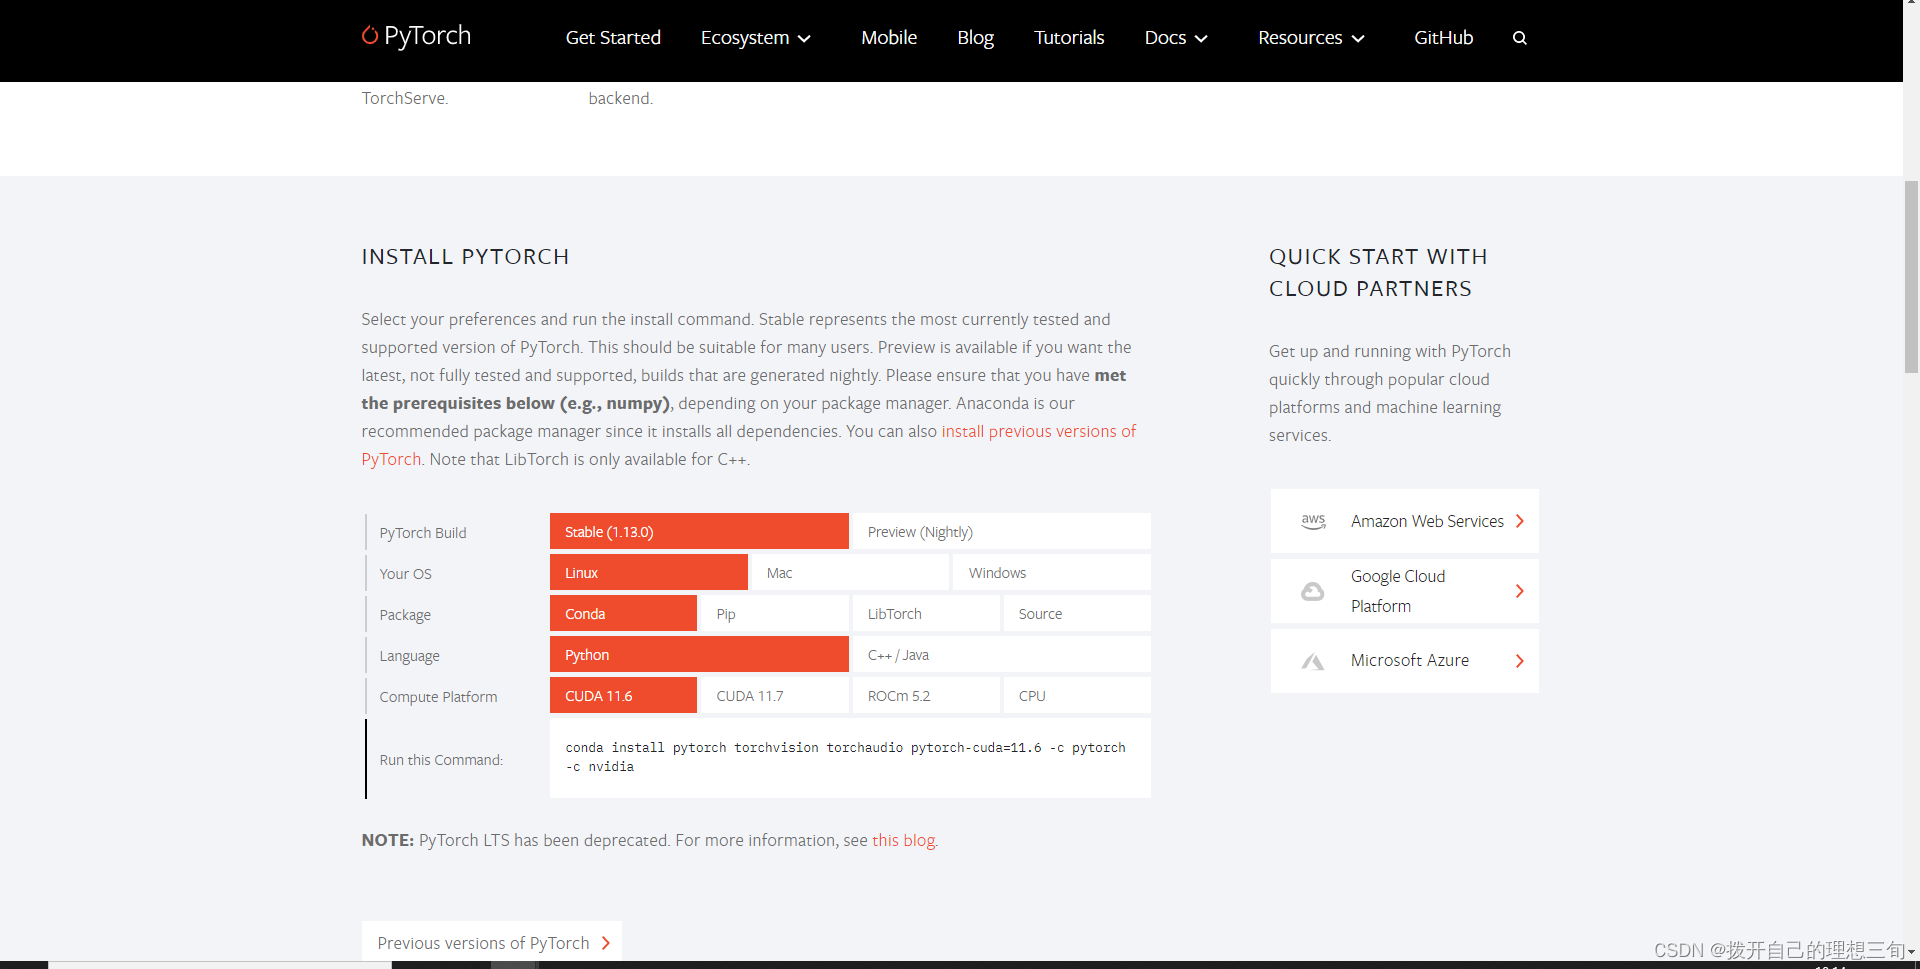Click the Microsoft Azure logo icon
Viewport: 1920px width, 969px height.
click(x=1313, y=661)
